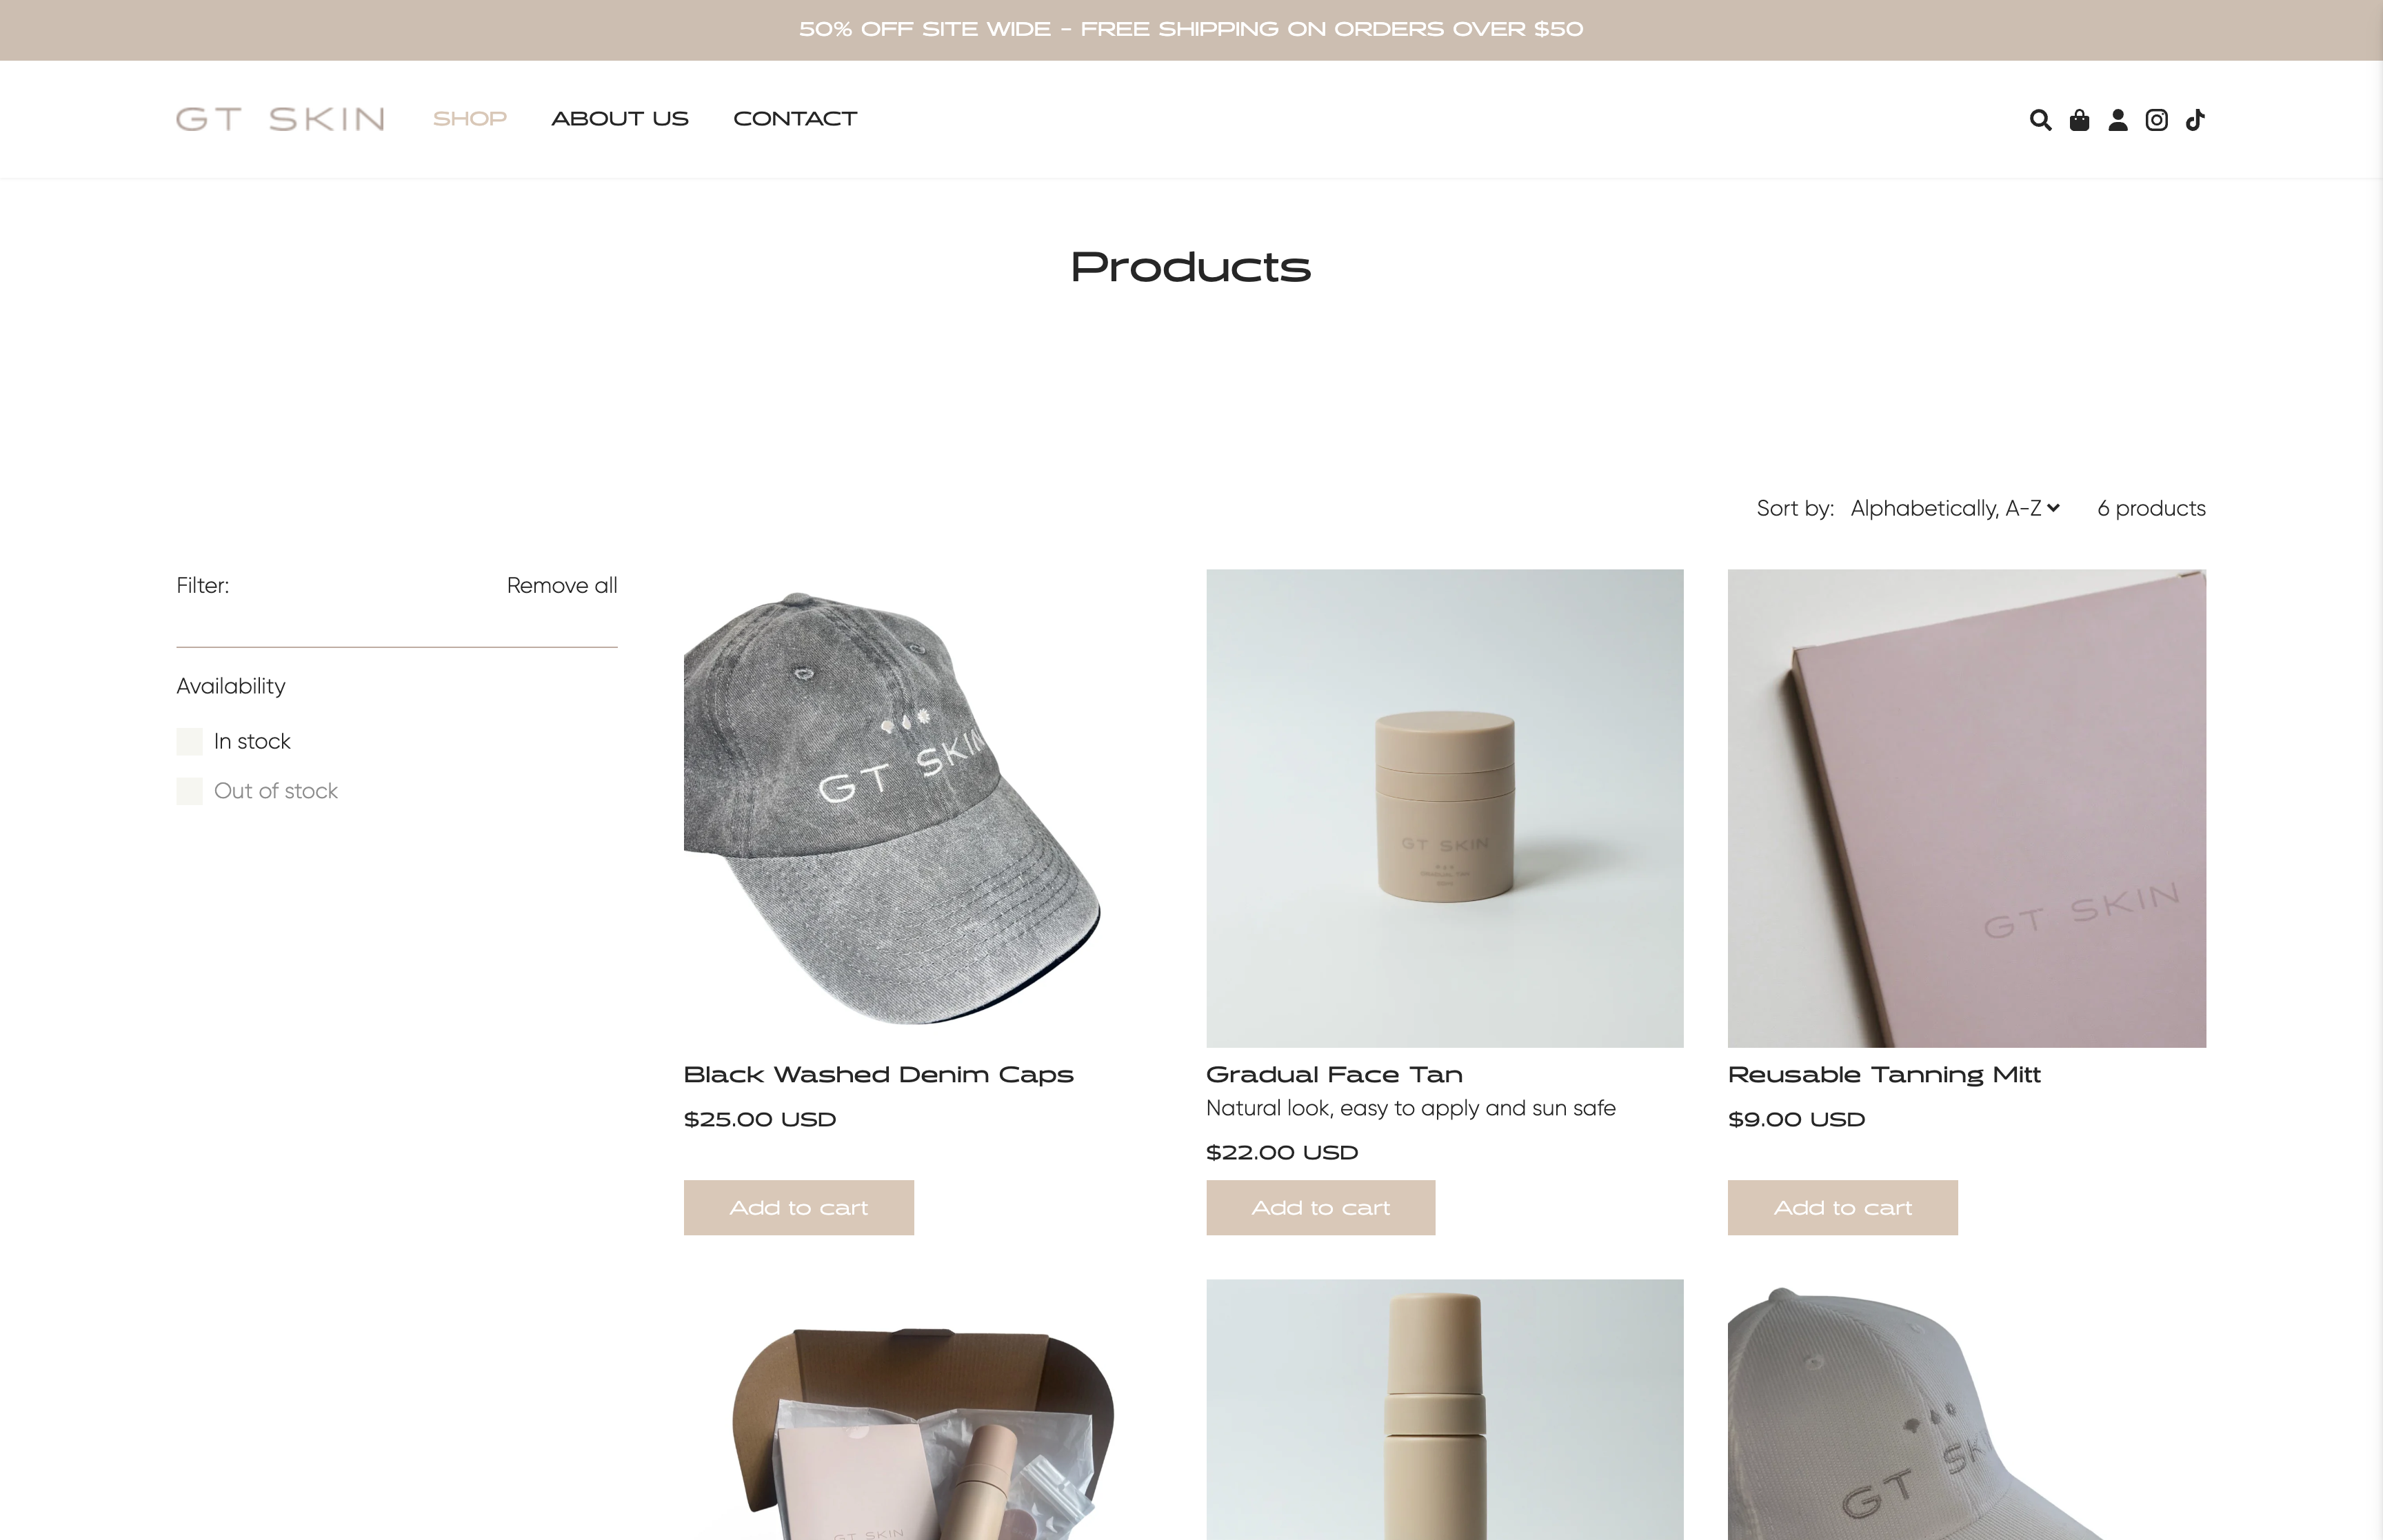Open the Sort by Alphabetically A-Z dropdown
The height and width of the screenshot is (1540, 2383).
1955,508
